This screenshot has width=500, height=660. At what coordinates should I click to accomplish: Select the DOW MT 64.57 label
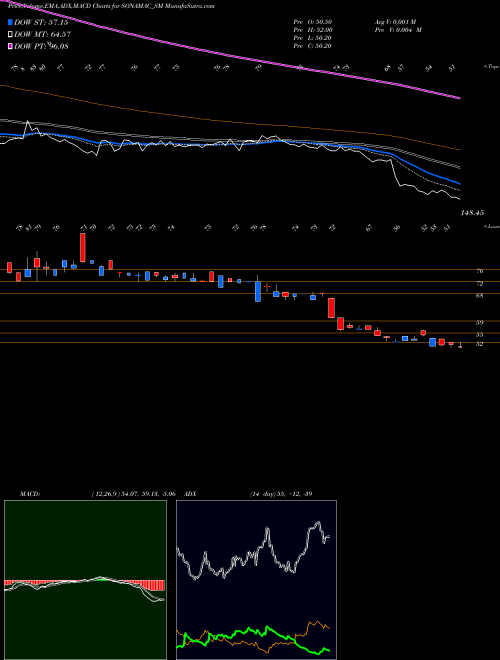pos(43,35)
